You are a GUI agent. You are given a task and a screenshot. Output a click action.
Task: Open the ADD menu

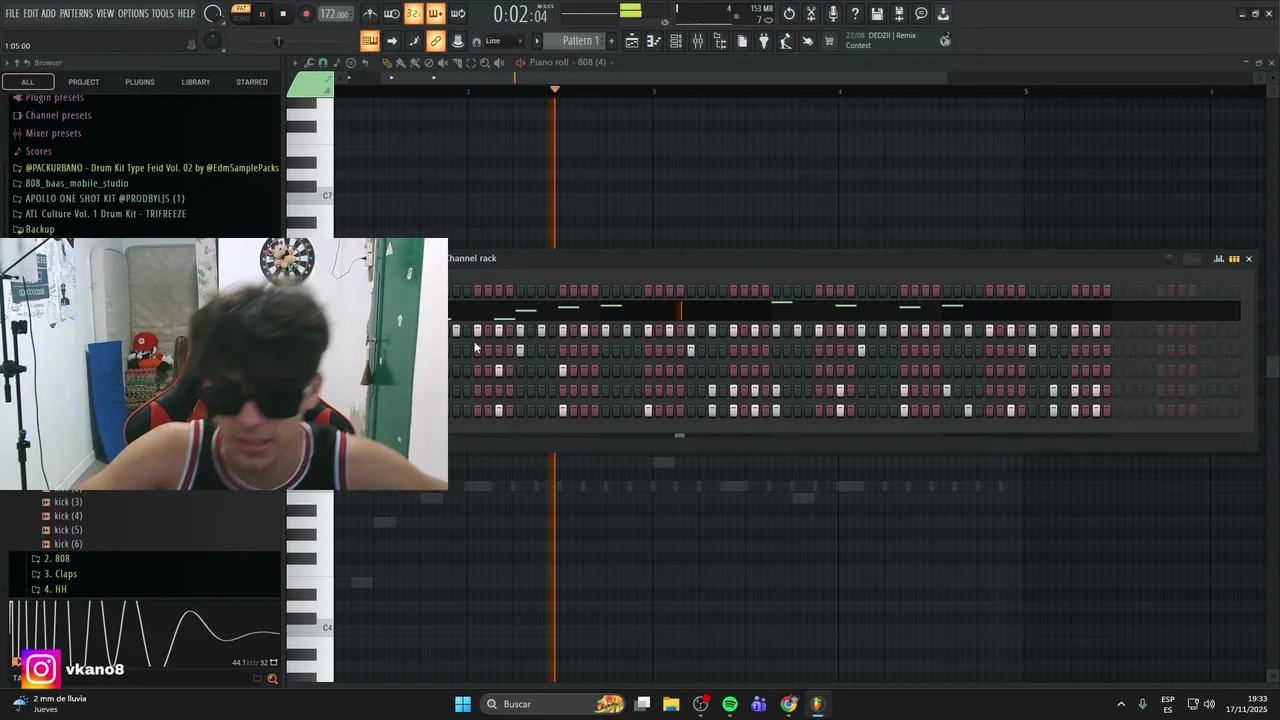point(49,14)
